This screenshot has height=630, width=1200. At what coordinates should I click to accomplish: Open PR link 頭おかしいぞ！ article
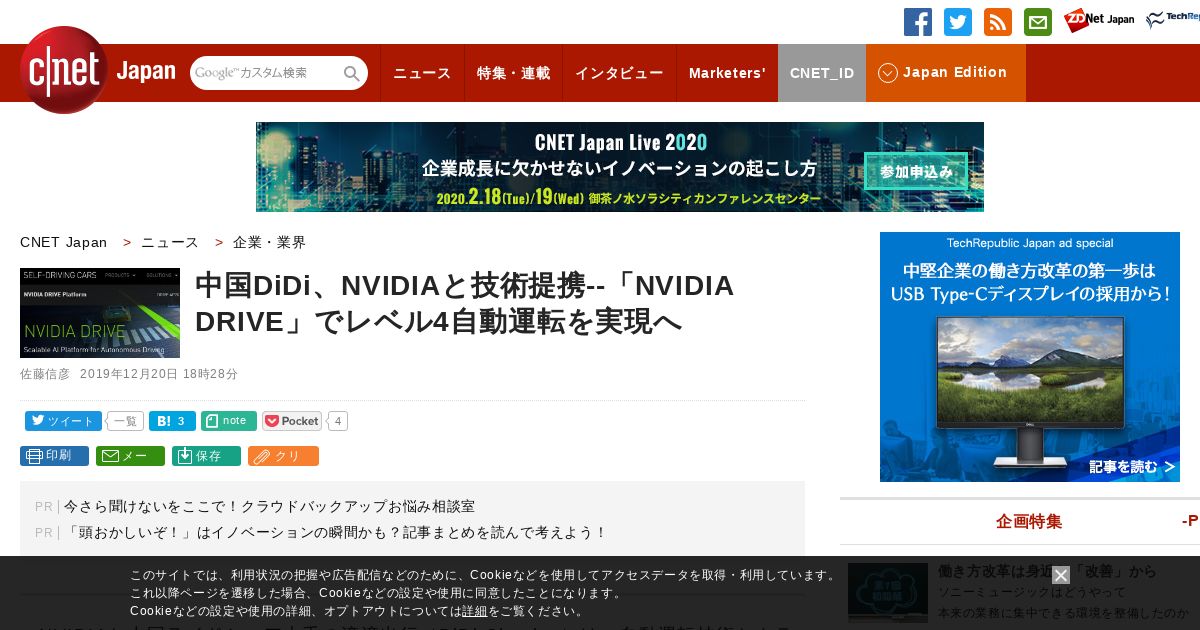tap(336, 533)
